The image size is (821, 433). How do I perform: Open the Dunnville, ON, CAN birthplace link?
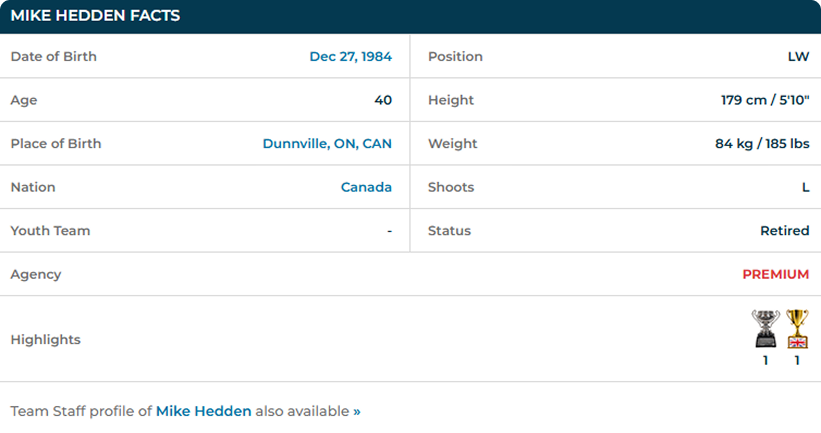point(327,144)
